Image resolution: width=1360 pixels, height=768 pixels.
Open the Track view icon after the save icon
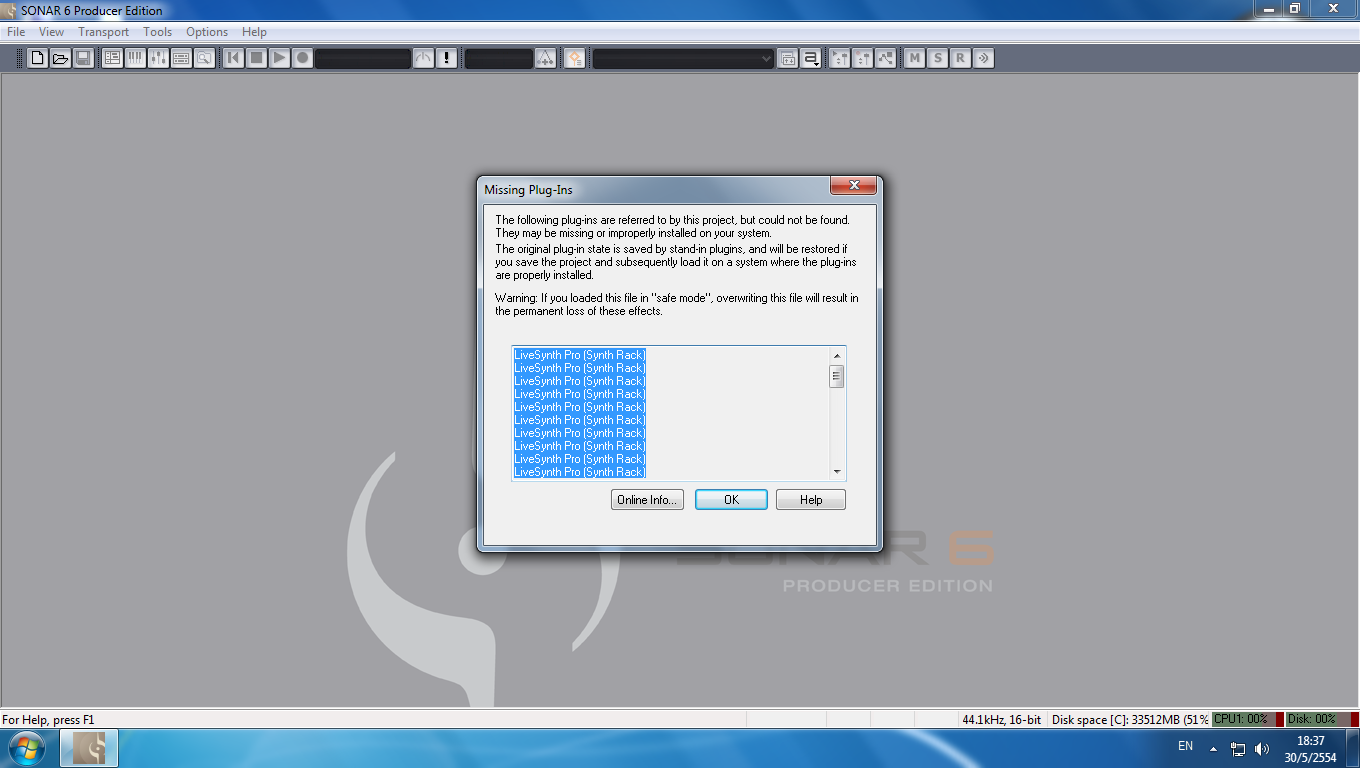(x=112, y=58)
